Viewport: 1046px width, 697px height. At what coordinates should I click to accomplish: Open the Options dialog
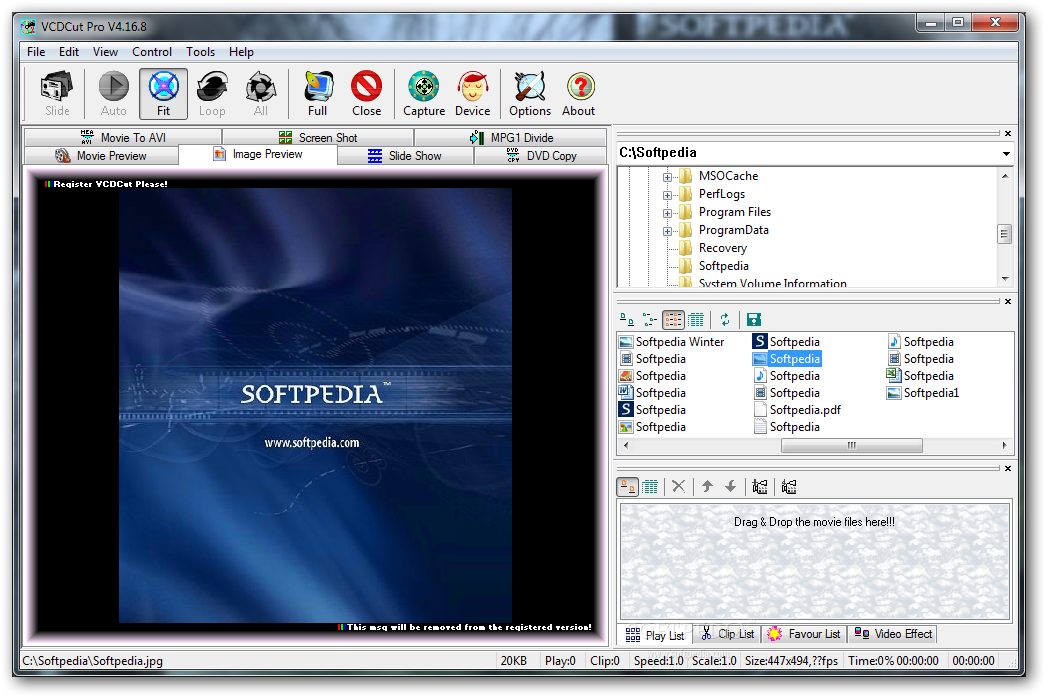530,94
